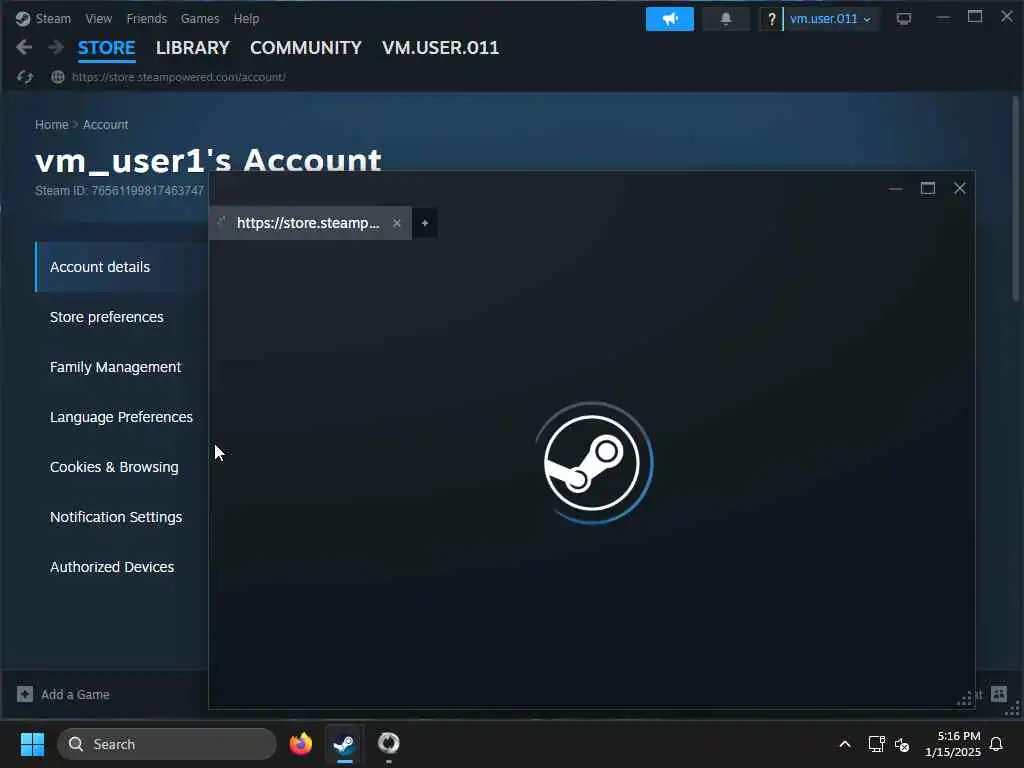Screen dimensions: 1024x768
Task: Open the notifications bell
Action: click(726, 19)
